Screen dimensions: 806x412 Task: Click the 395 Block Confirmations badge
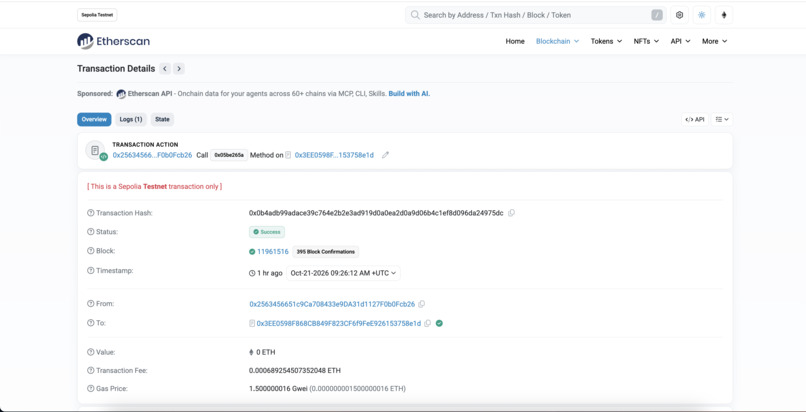tap(326, 252)
